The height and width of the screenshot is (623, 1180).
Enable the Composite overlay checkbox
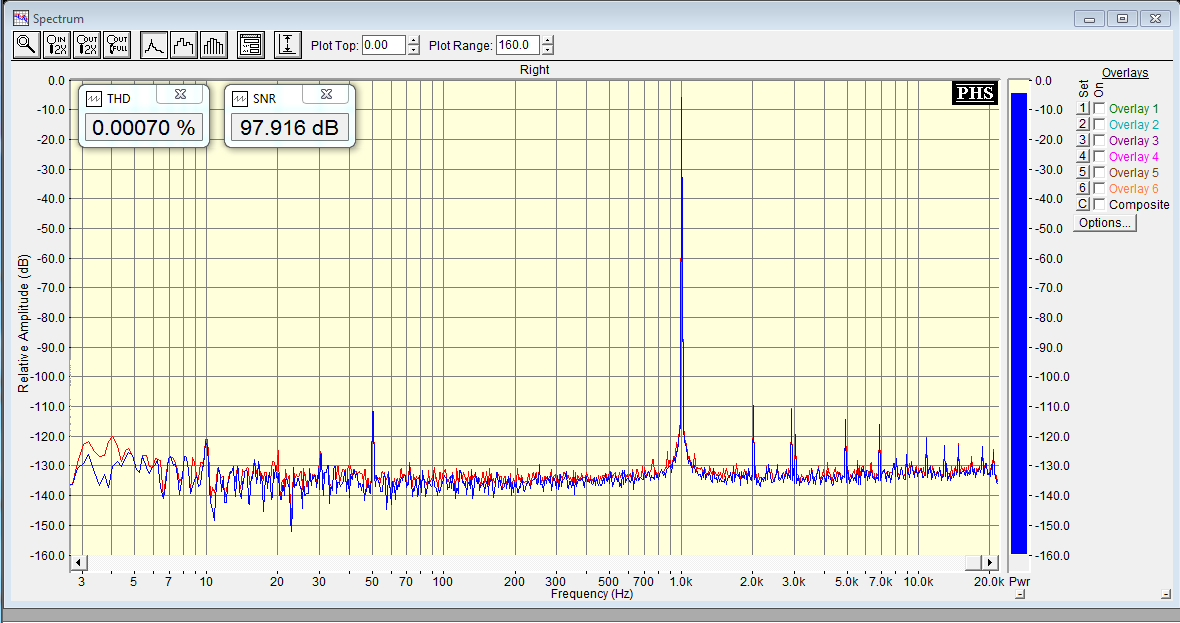[x=1099, y=204]
